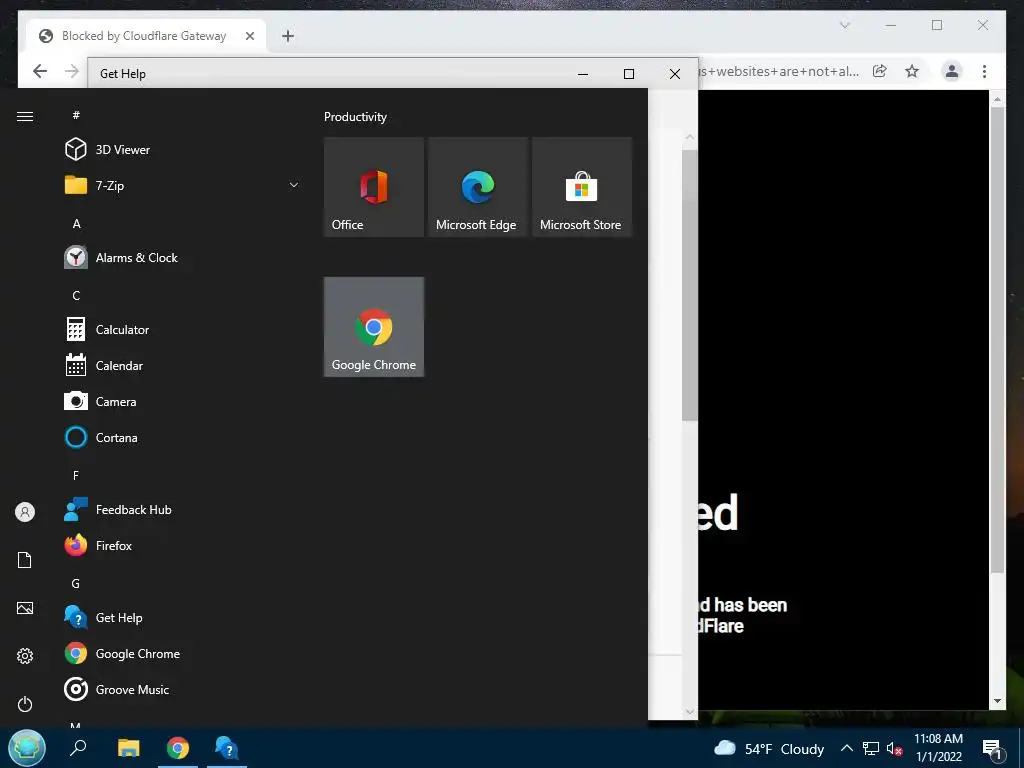Viewport: 1024px width, 768px height.
Task: Click the Microsoft Edge tile
Action: click(478, 187)
